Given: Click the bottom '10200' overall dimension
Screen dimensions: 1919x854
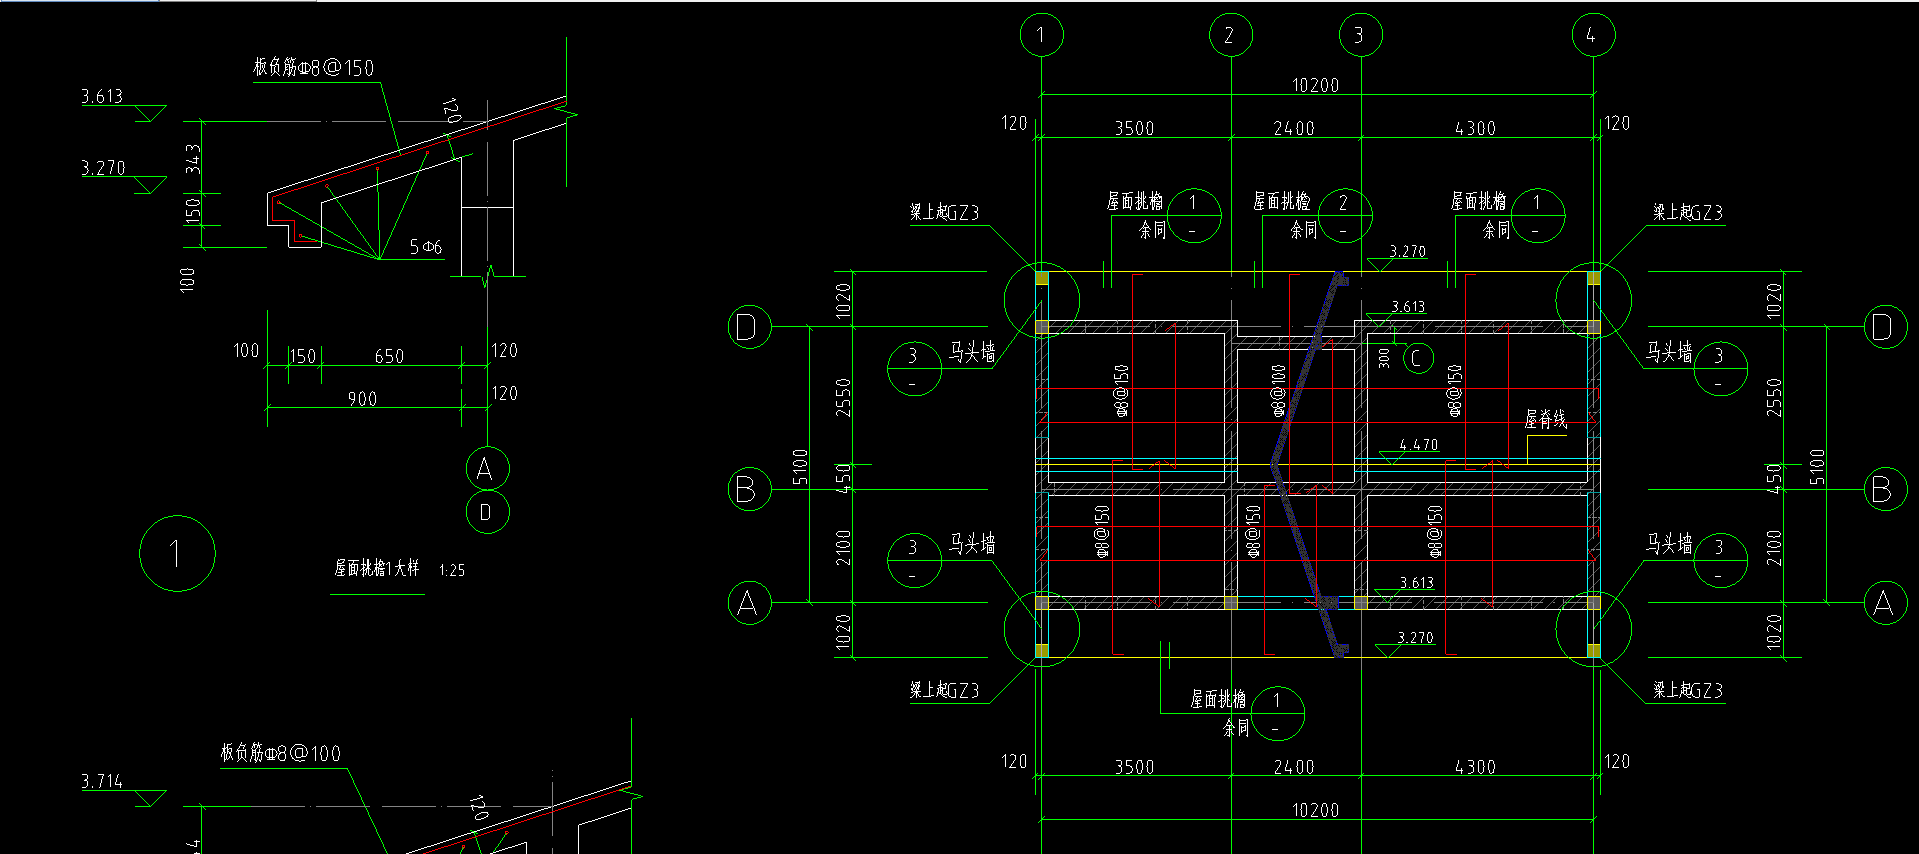Looking at the screenshot, I should click(1315, 810).
